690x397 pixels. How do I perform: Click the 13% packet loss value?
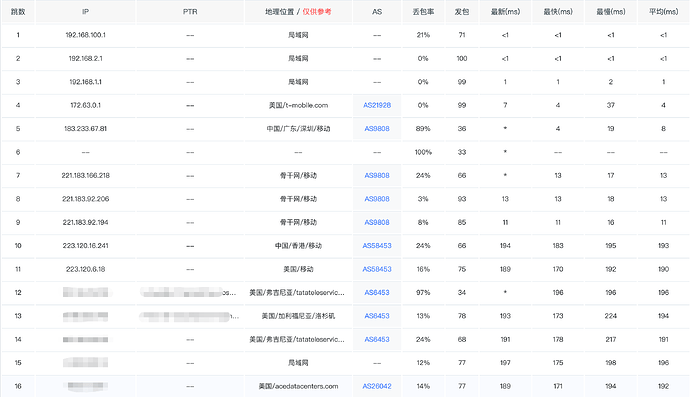point(423,316)
